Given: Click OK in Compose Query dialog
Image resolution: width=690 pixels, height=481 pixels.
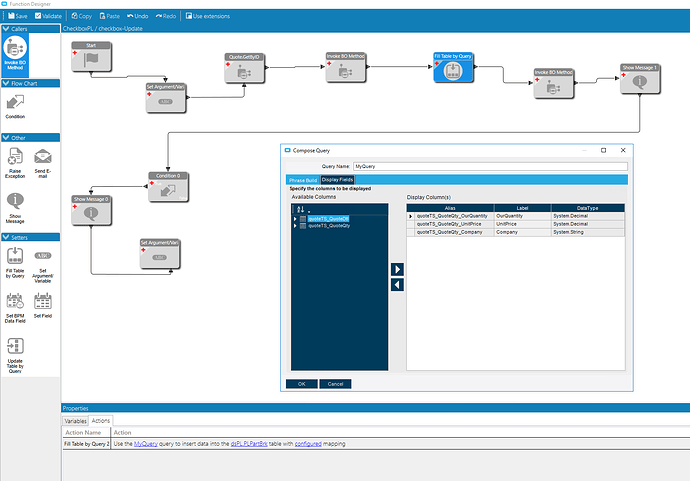Looking at the screenshot, I should pyautogui.click(x=301, y=384).
